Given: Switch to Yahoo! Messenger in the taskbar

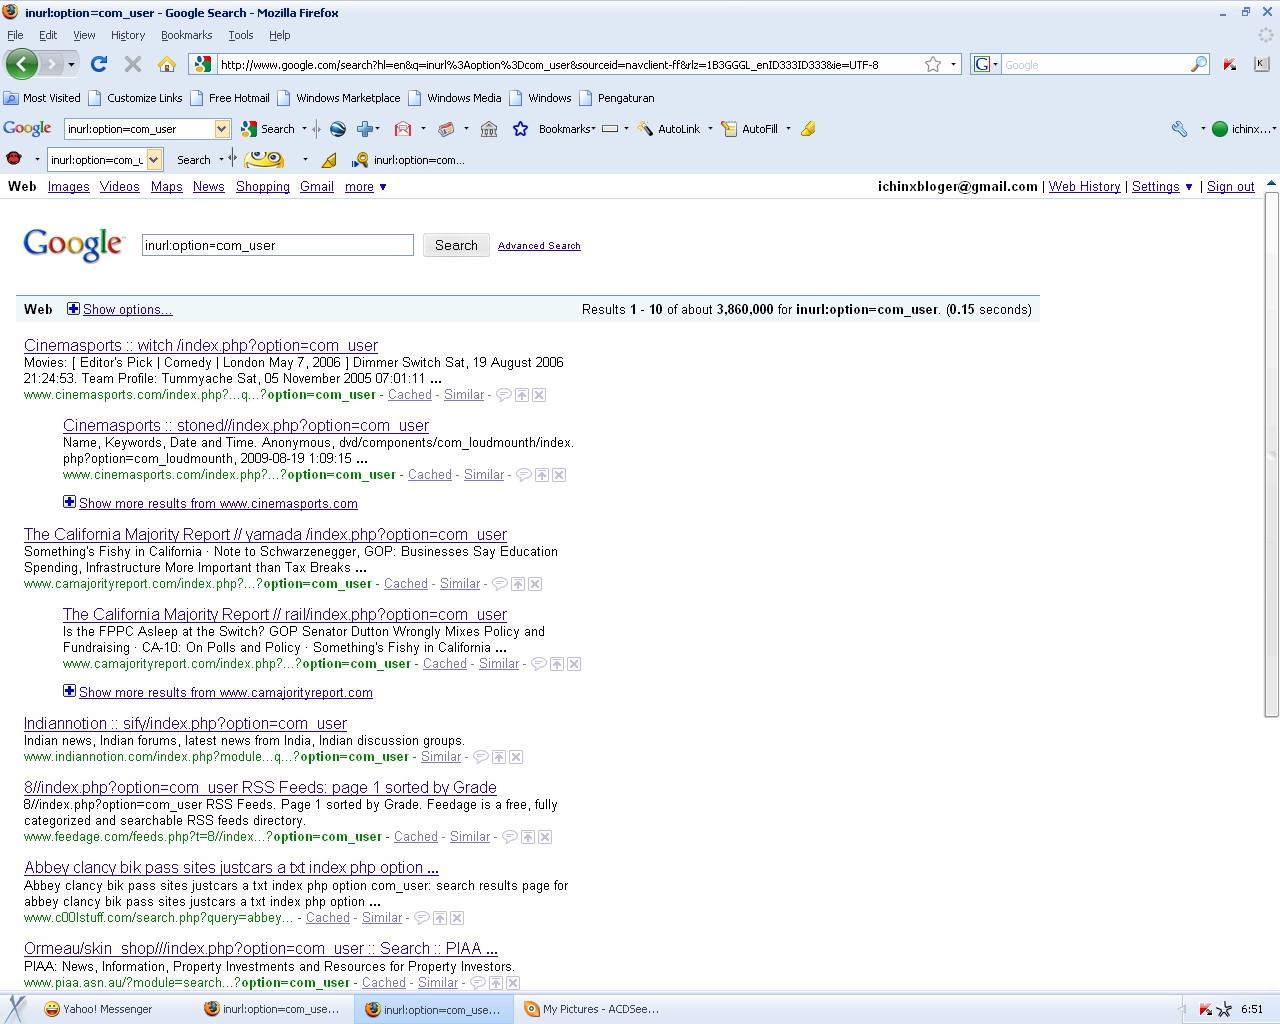Looking at the screenshot, I should [x=100, y=1009].
